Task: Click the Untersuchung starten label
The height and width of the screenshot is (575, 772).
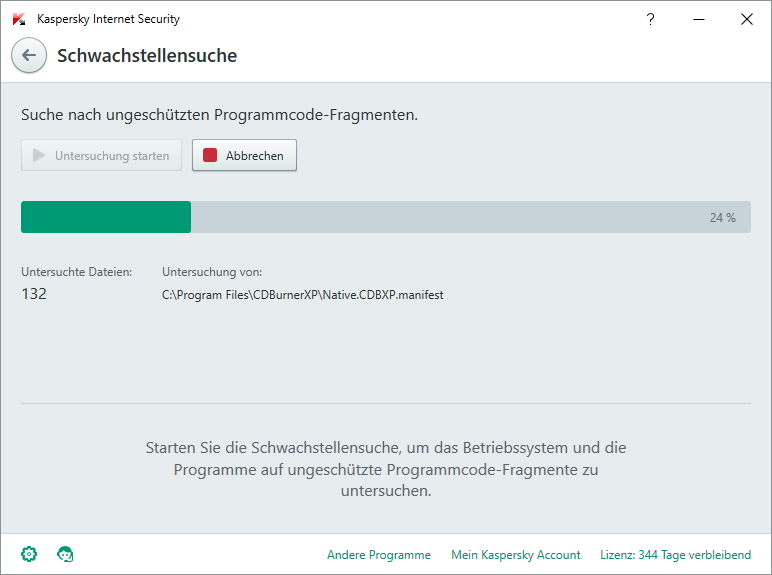Action: [x=112, y=156]
